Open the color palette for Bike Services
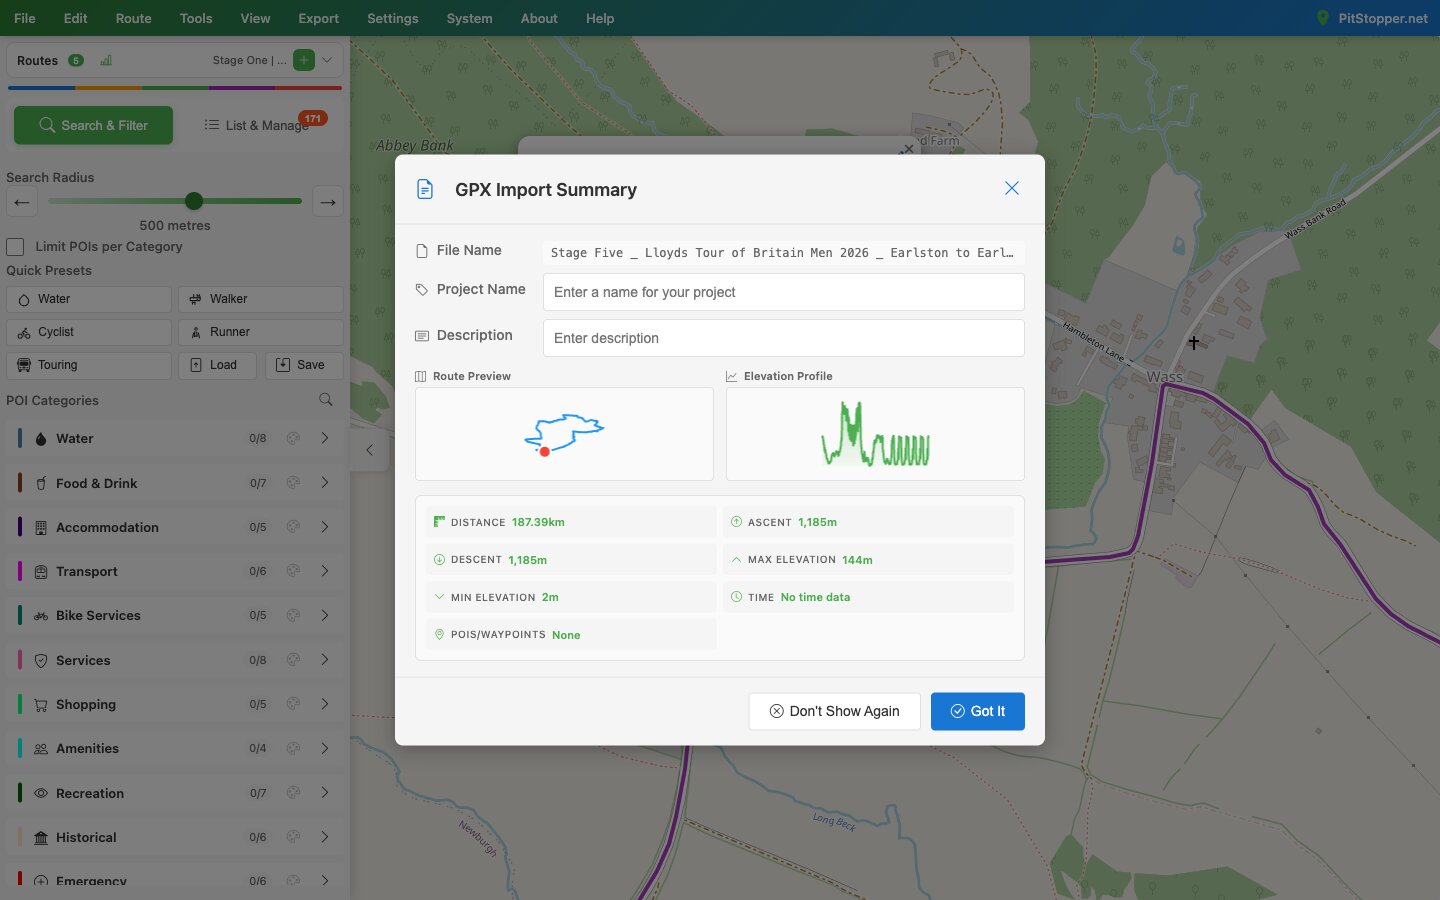The width and height of the screenshot is (1440, 900). (x=293, y=615)
